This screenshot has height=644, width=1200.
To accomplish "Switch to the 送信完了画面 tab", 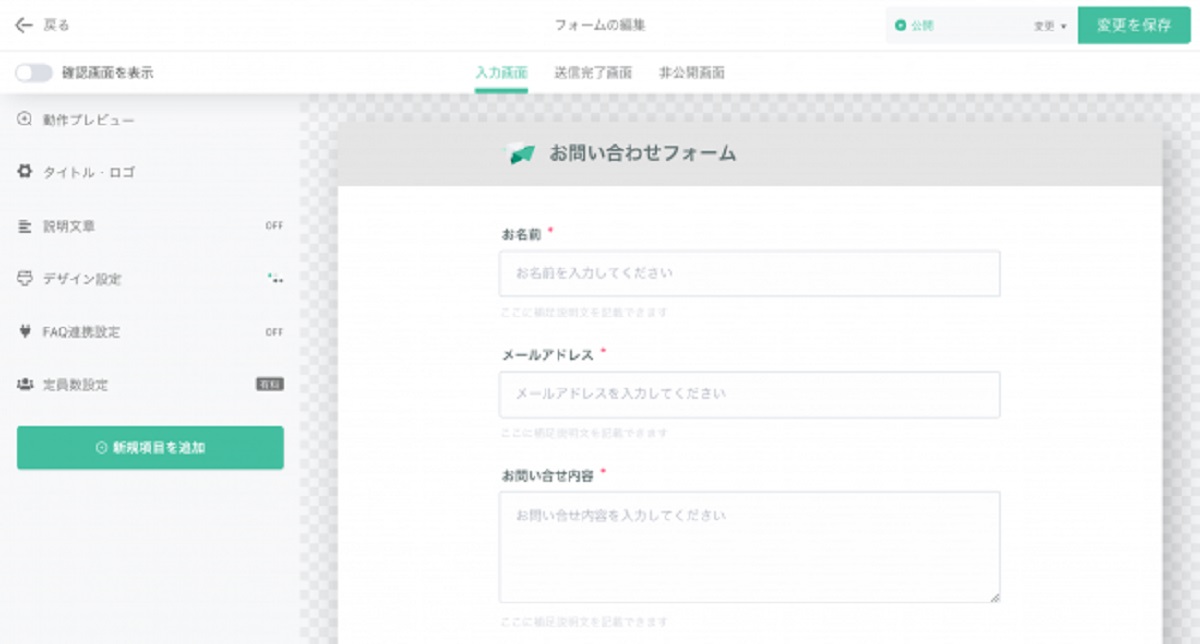I will (593, 73).
